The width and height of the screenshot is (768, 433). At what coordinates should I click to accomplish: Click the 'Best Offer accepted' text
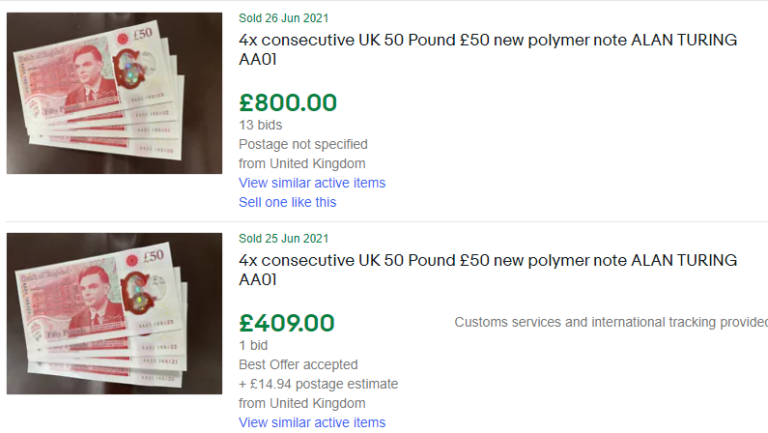click(298, 364)
